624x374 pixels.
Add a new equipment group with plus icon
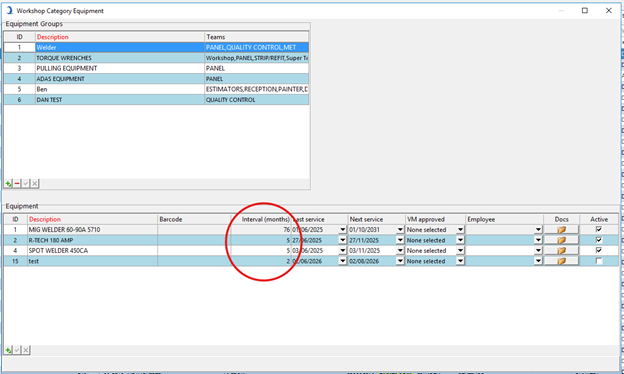click(x=8, y=183)
